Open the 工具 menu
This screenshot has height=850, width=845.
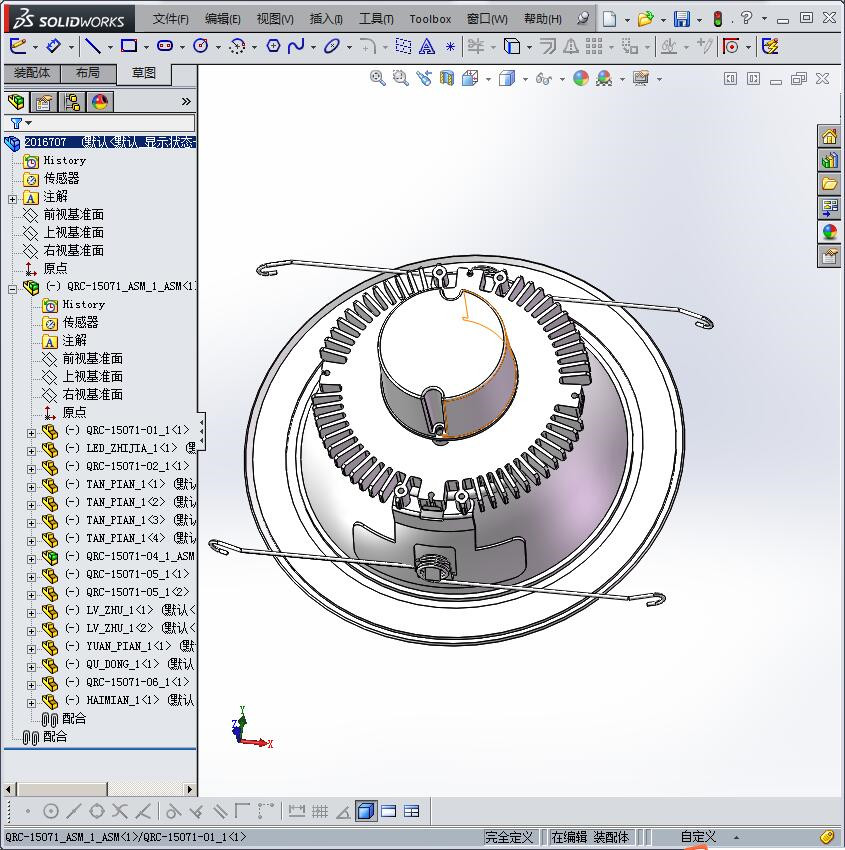tap(377, 19)
